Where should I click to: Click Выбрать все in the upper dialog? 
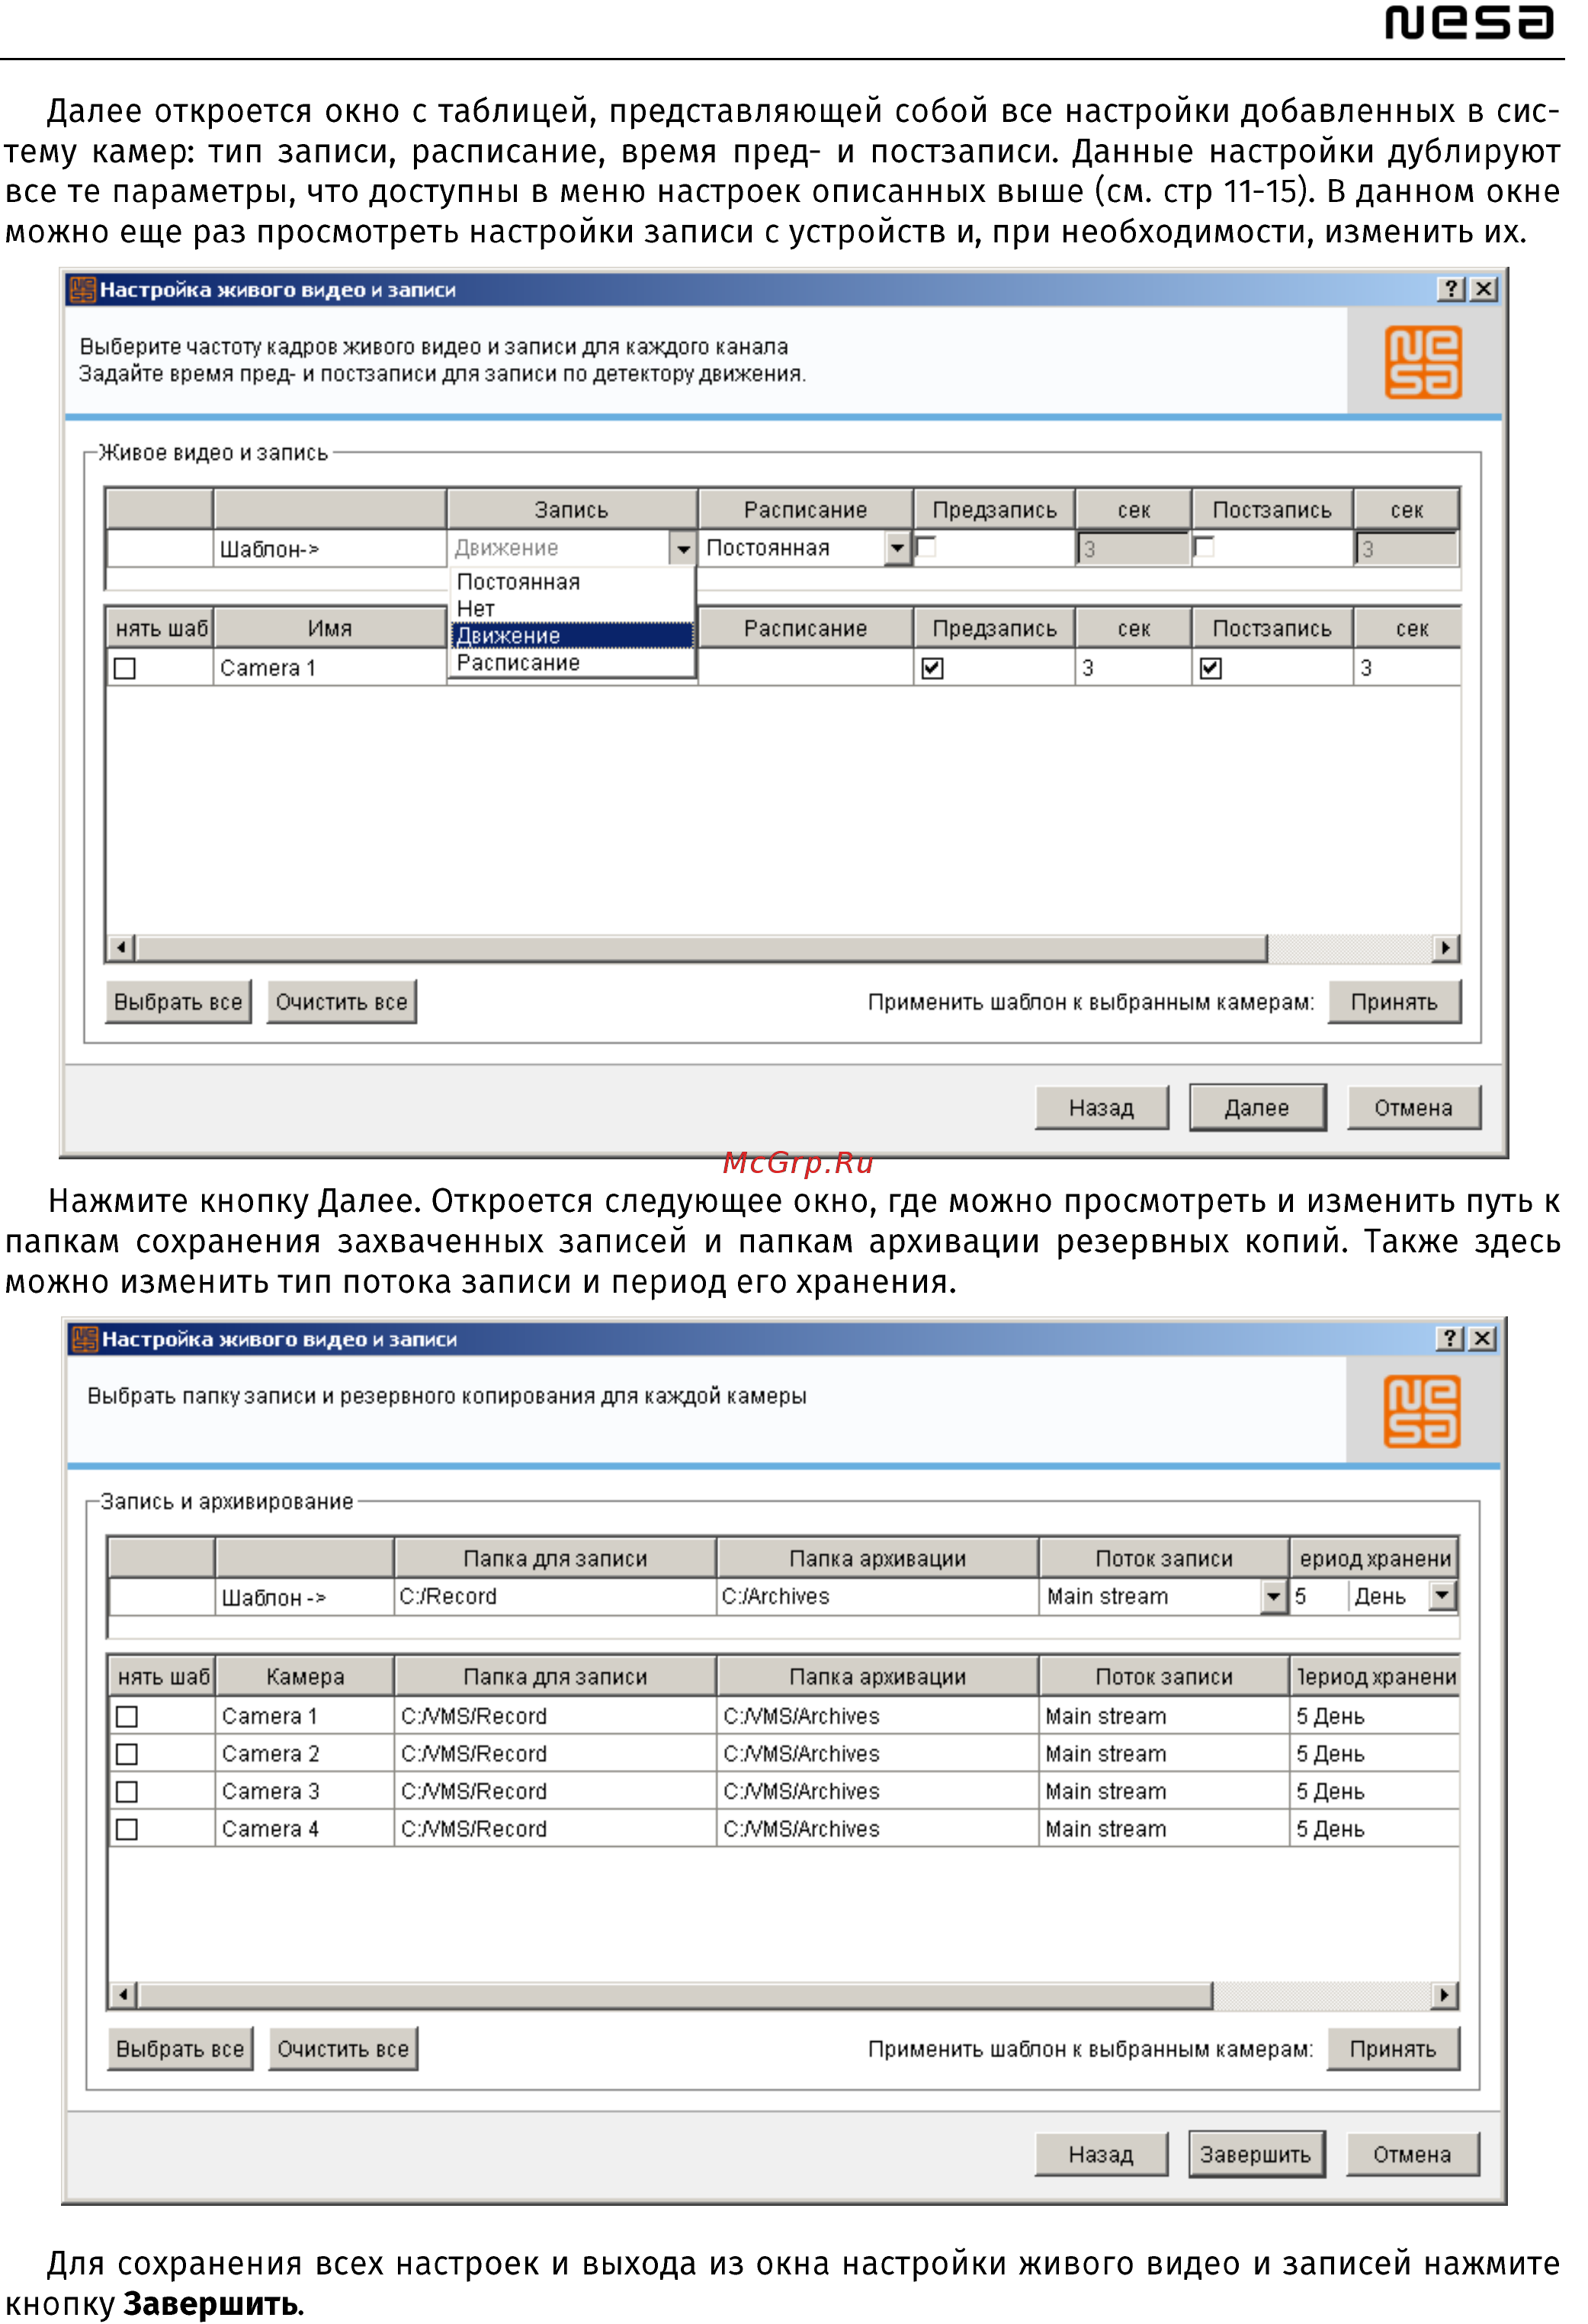tap(178, 1002)
